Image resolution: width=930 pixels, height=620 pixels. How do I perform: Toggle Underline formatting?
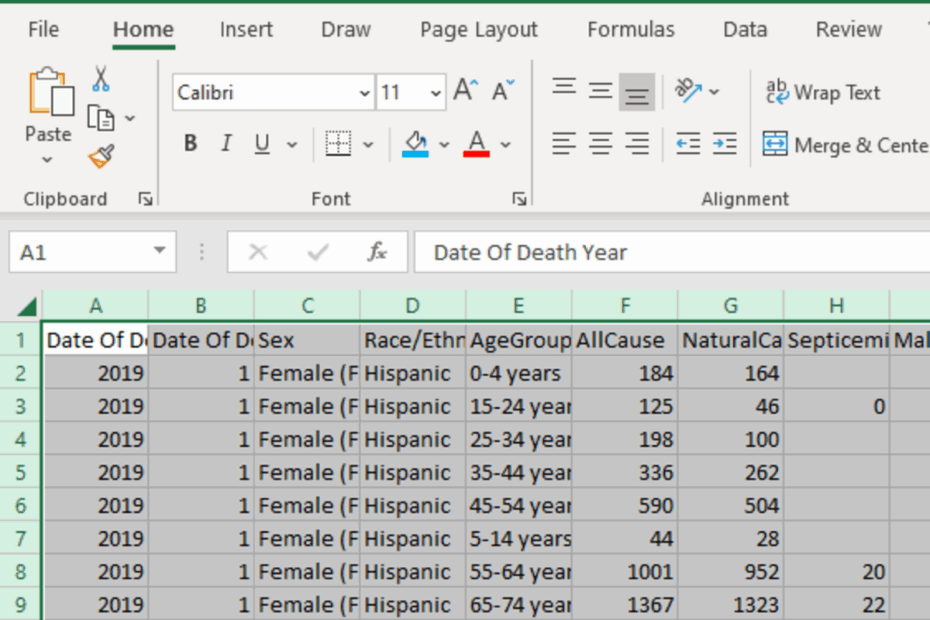[x=262, y=144]
